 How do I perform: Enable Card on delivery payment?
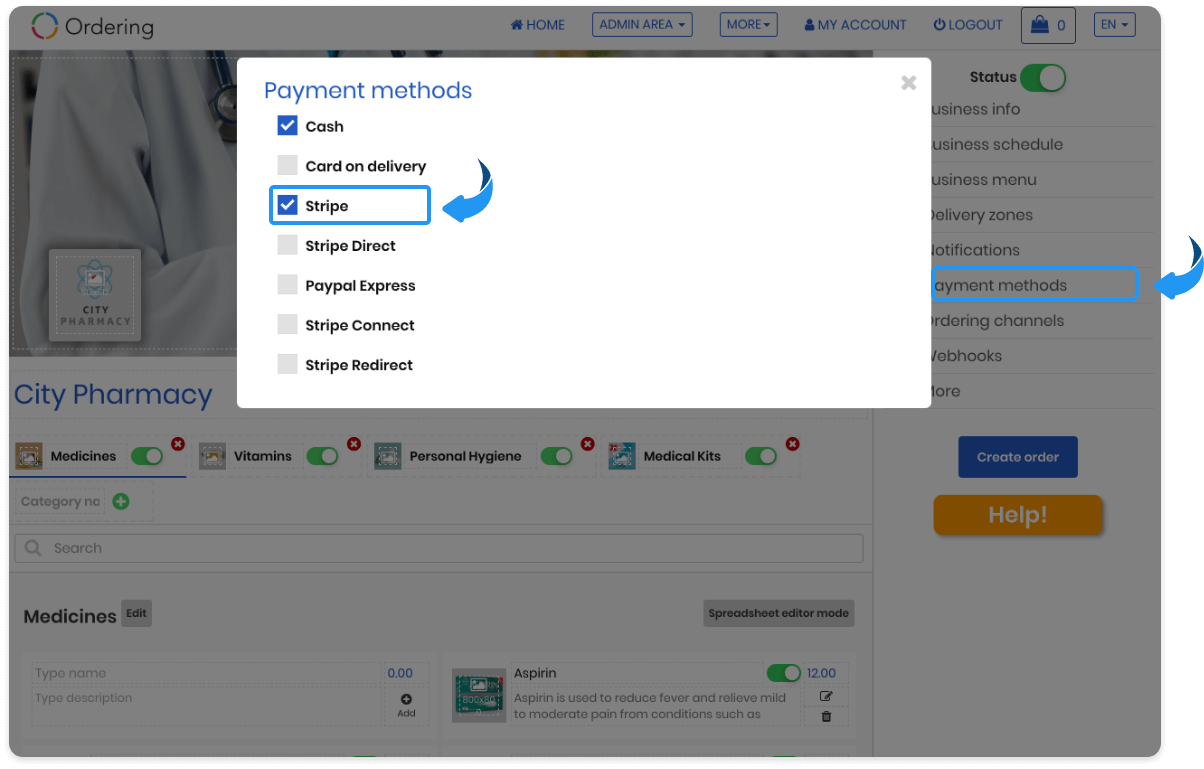pos(288,166)
